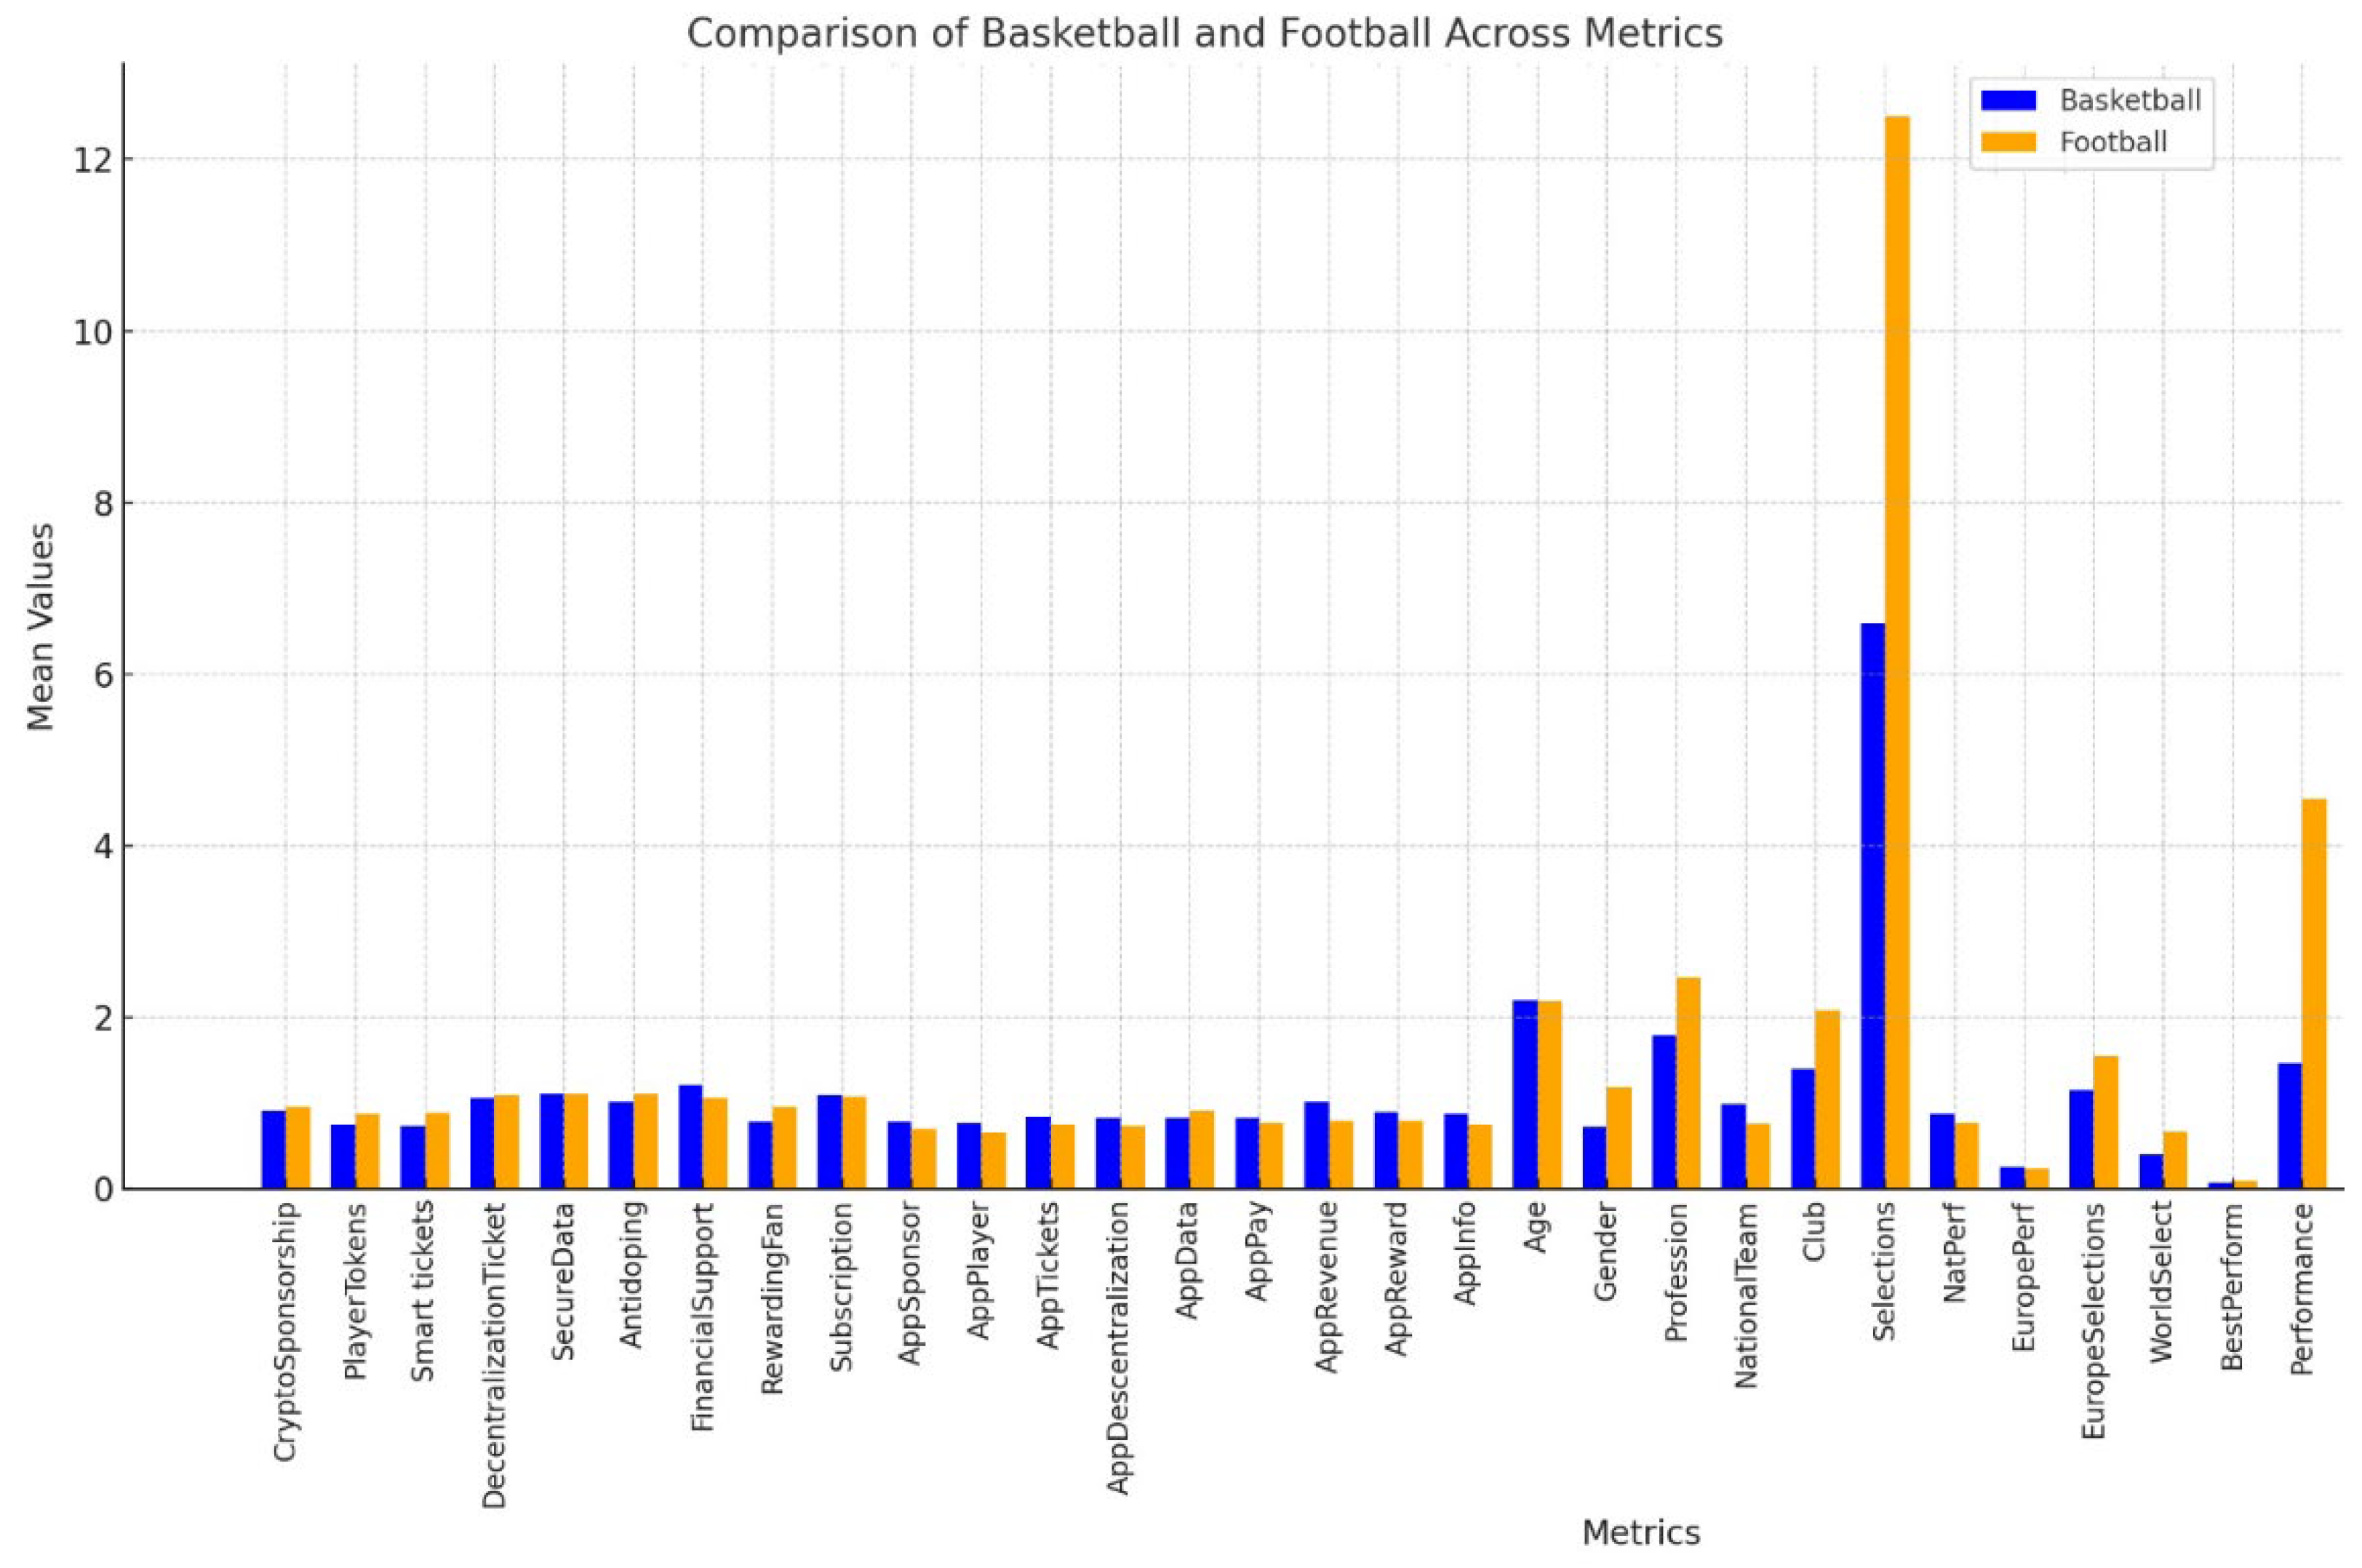2362x1568 pixels.
Task: Click the chart title text
Action: (x=1204, y=34)
